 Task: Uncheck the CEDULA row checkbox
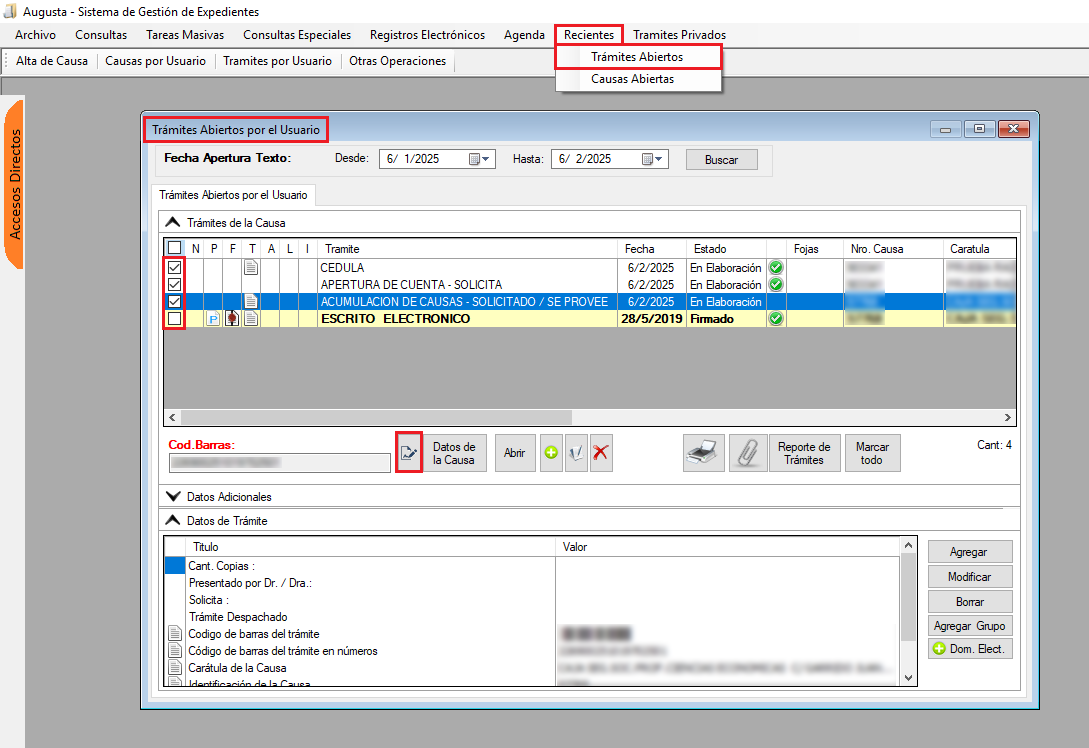pyautogui.click(x=175, y=268)
